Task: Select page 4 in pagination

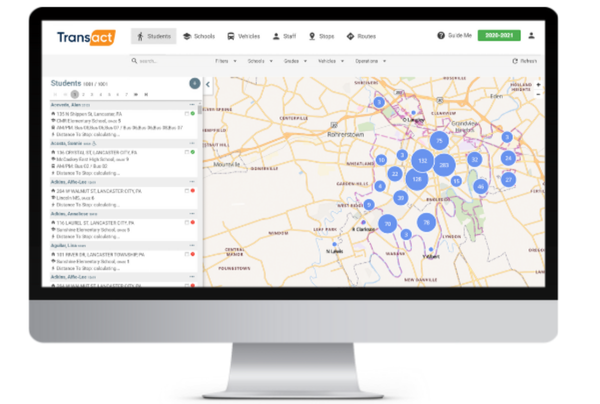Action: coord(101,94)
